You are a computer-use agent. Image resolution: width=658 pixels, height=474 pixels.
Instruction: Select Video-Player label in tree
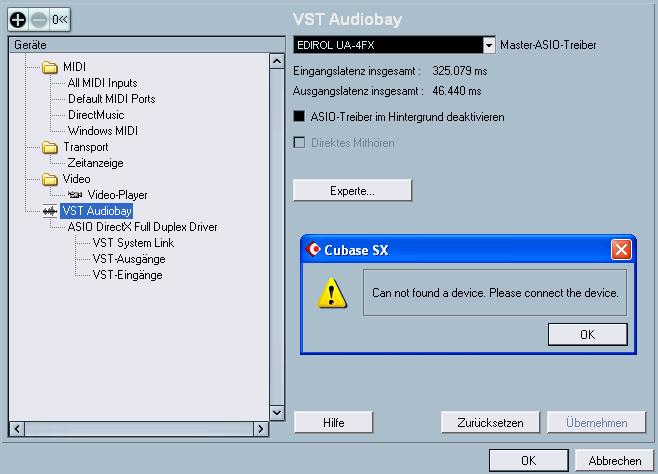point(118,195)
